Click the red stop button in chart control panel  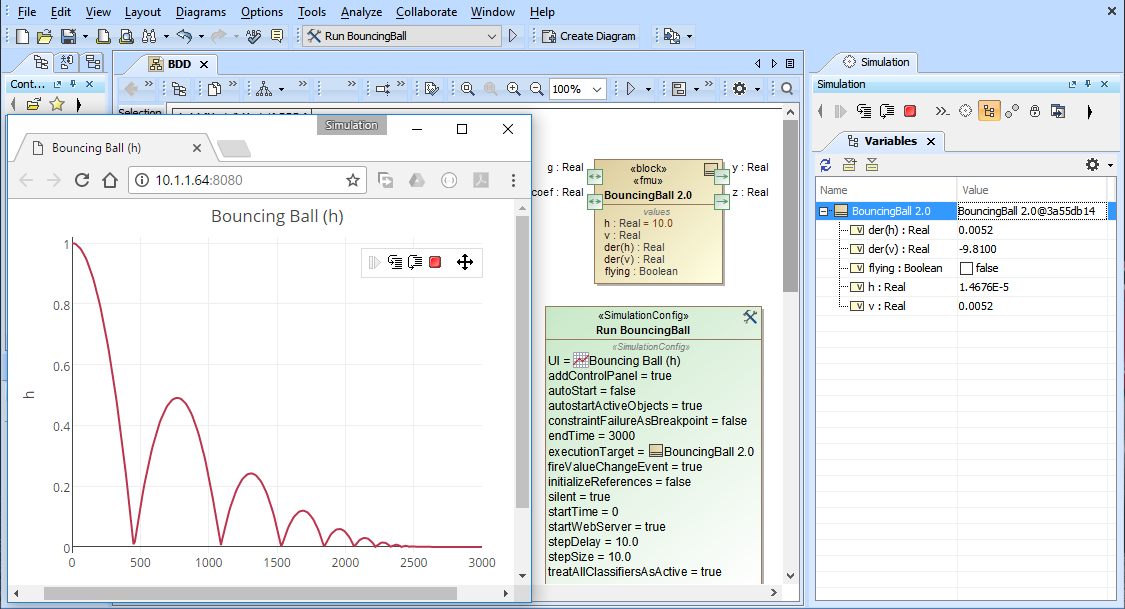(x=435, y=263)
